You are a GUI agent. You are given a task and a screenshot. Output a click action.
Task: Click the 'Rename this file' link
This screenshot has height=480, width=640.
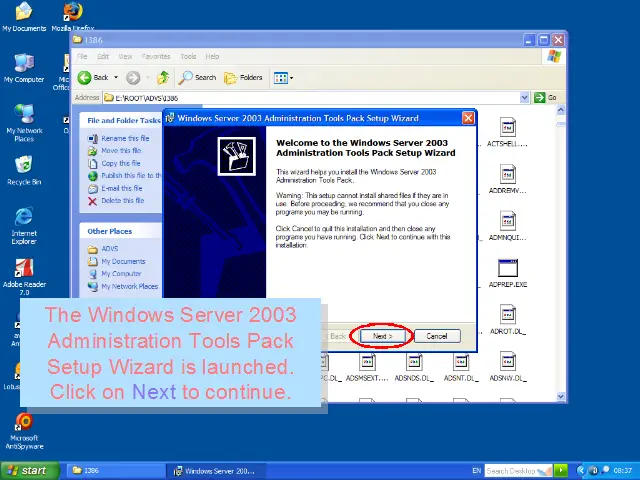point(125,138)
